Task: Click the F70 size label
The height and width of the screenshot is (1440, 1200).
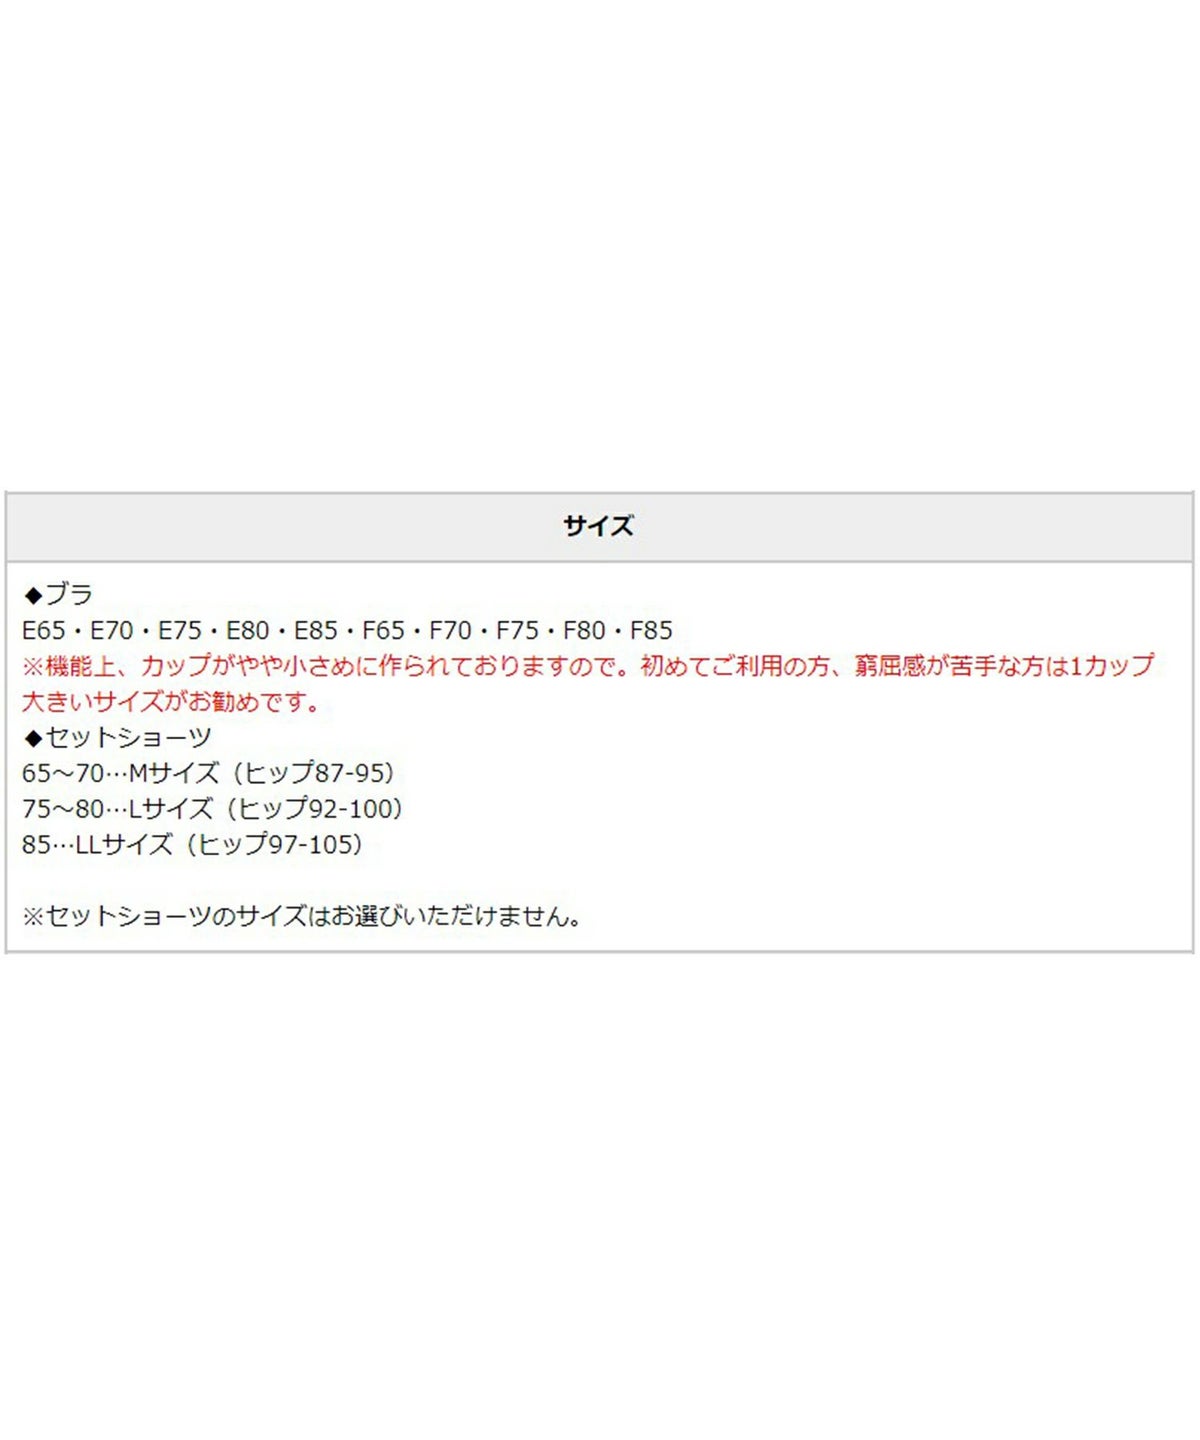Action: [x=451, y=630]
